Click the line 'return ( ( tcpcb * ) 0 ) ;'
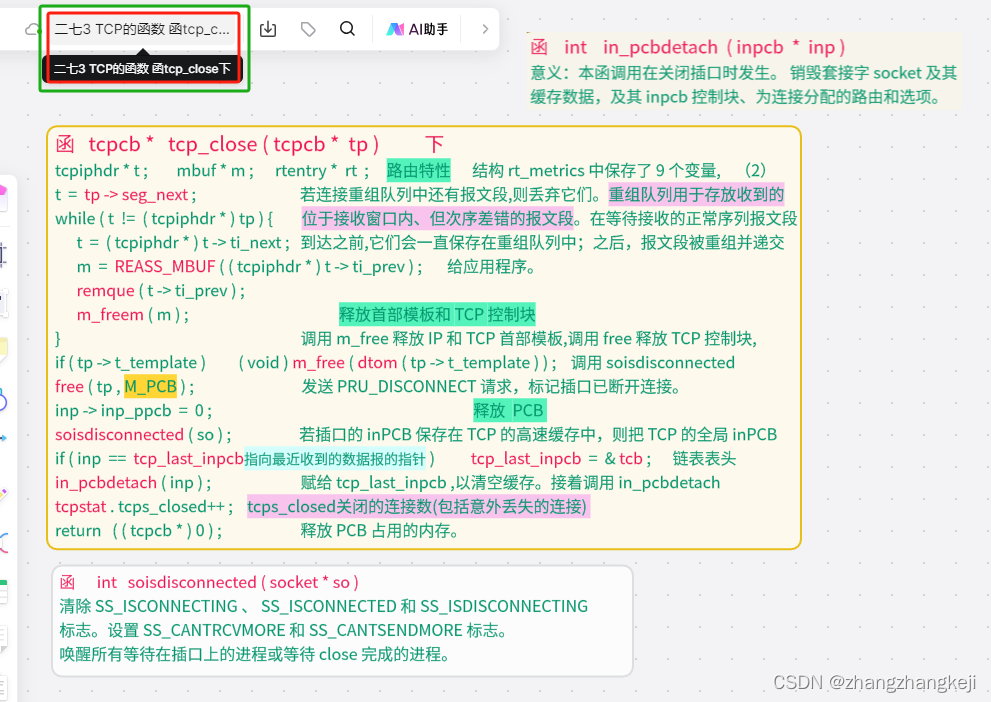This screenshot has width=991, height=702. coord(138,531)
